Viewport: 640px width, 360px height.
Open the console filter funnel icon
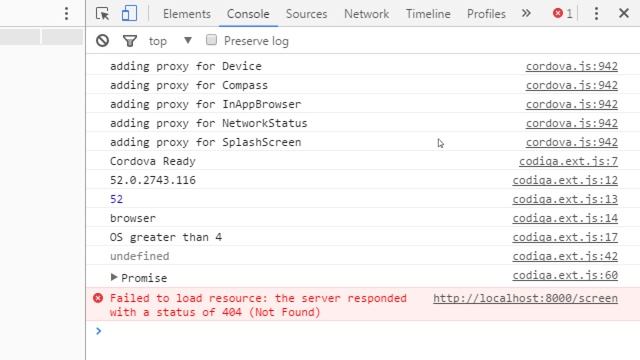(130, 41)
